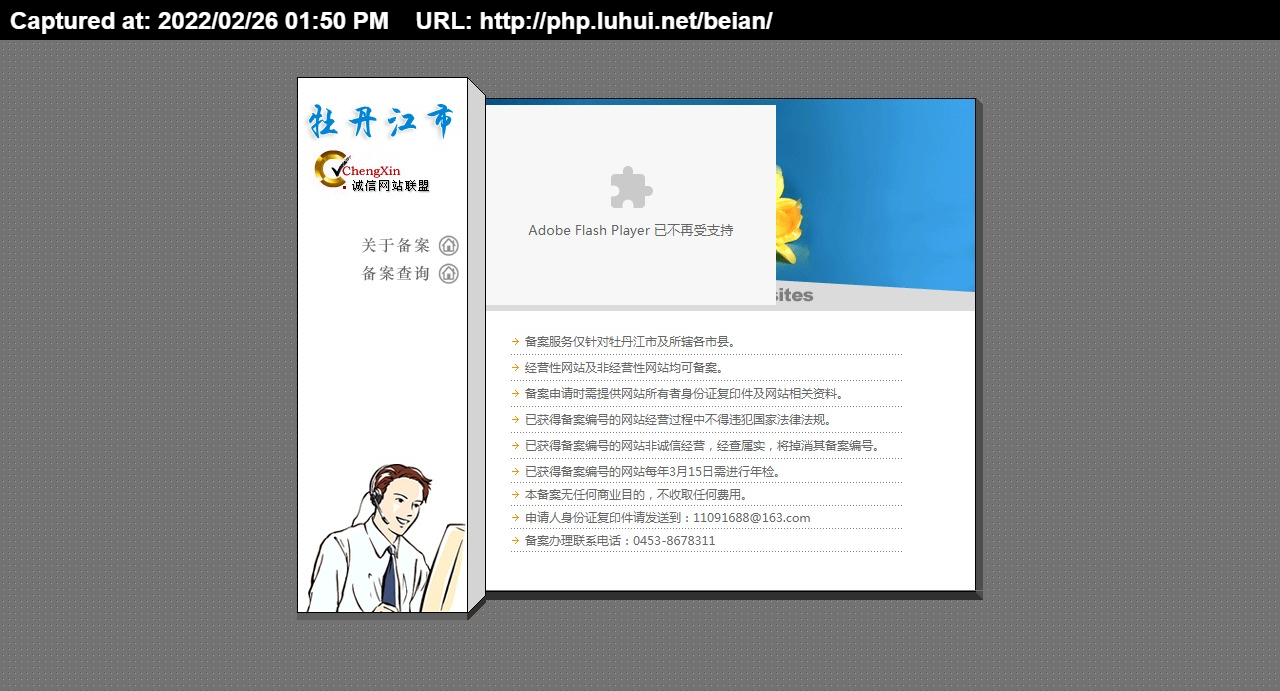Click the arrow bullet before 备案服务仅针对

point(515,341)
